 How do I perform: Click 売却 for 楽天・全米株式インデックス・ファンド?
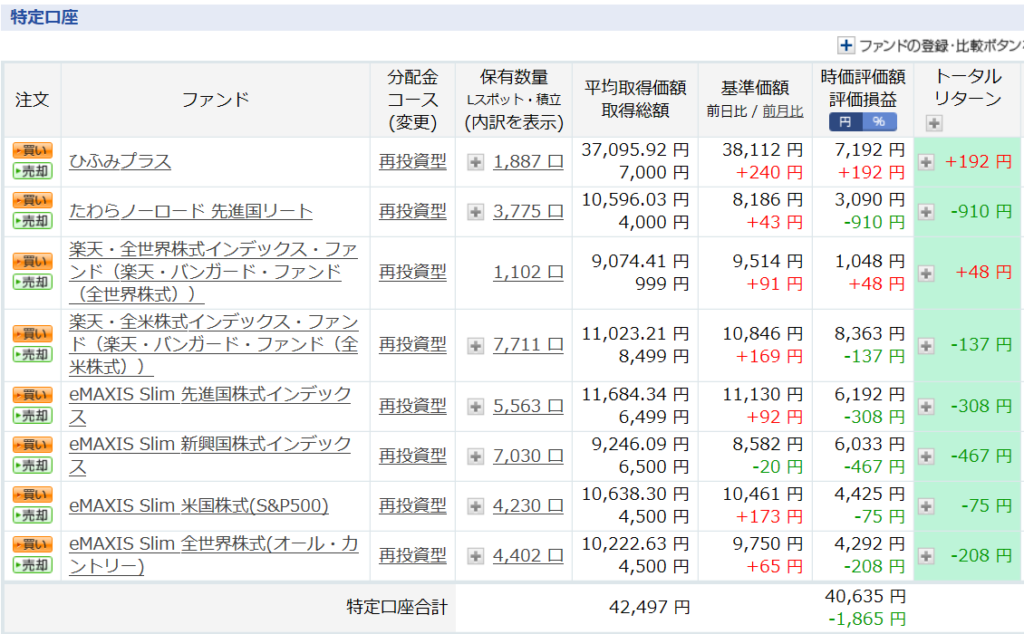coord(32,355)
